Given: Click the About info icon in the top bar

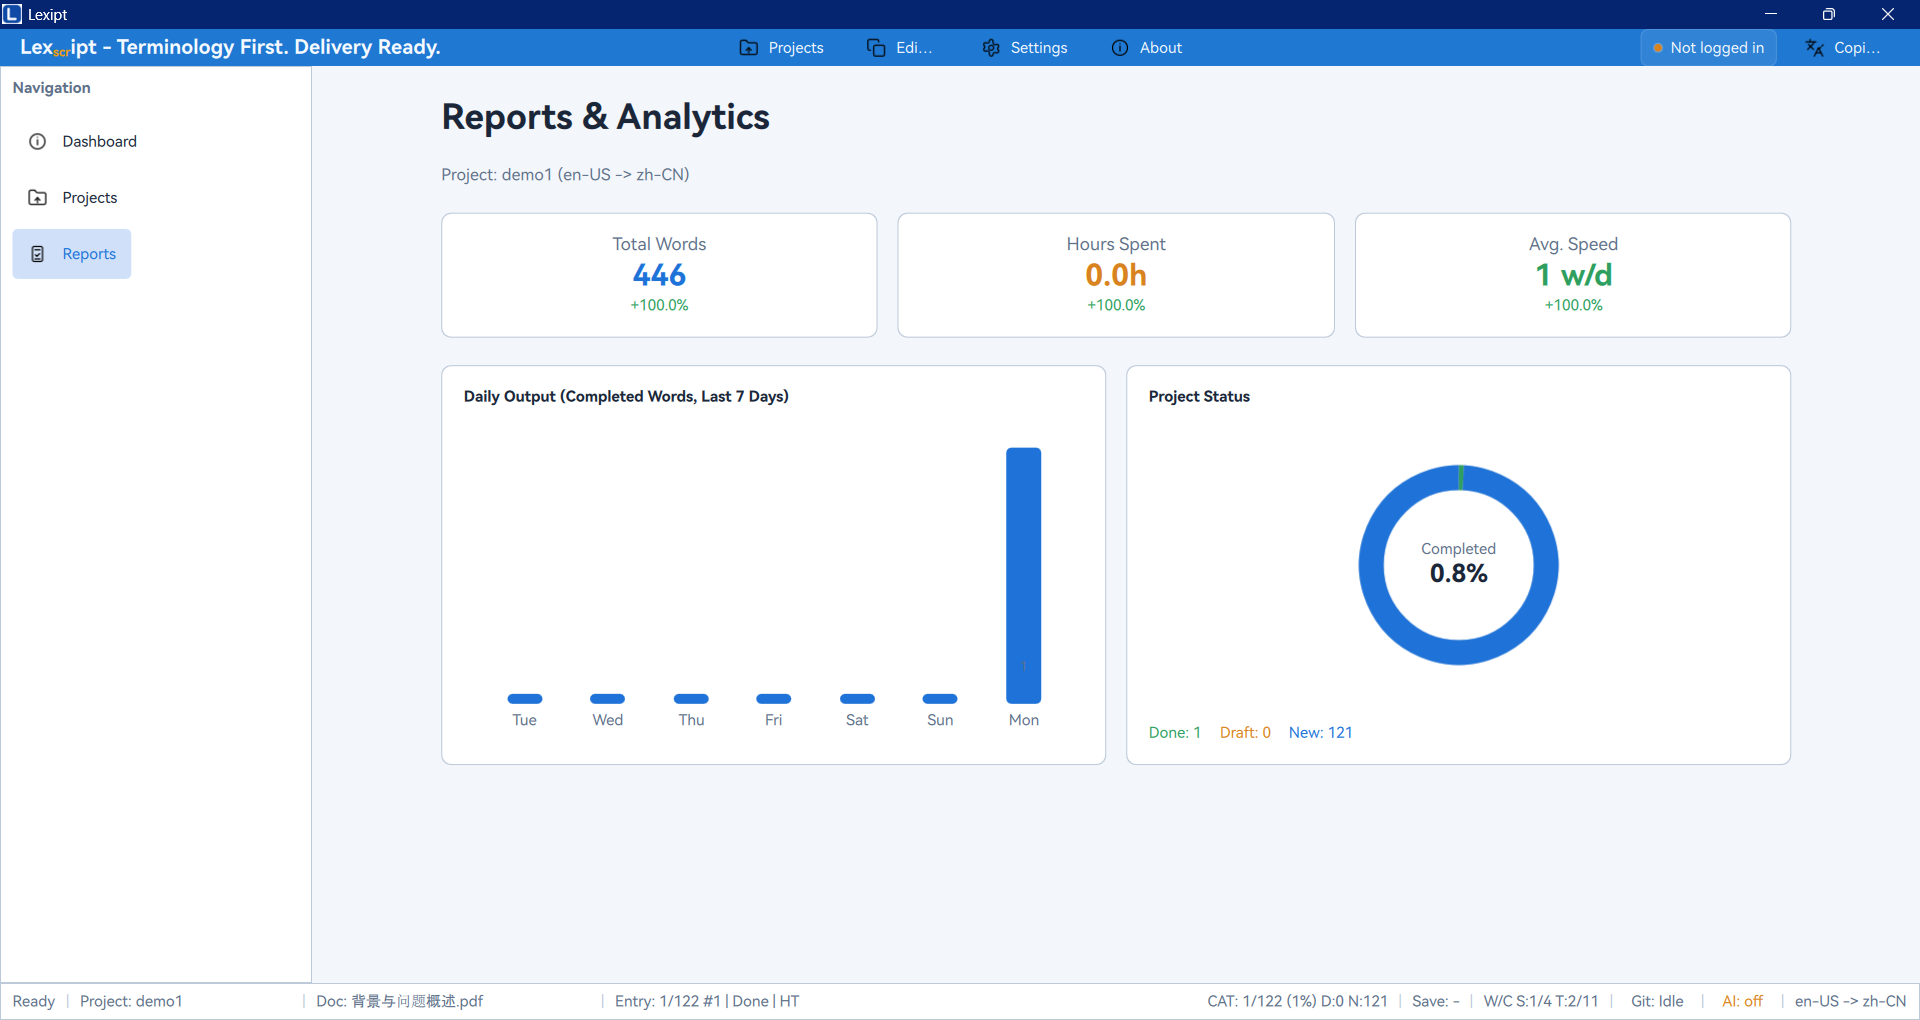Looking at the screenshot, I should pyautogui.click(x=1120, y=48).
